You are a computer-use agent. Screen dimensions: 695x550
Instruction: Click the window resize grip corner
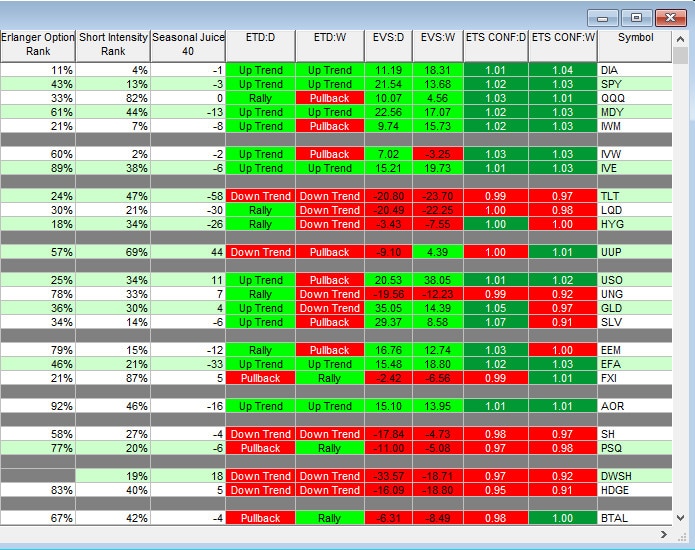682,537
